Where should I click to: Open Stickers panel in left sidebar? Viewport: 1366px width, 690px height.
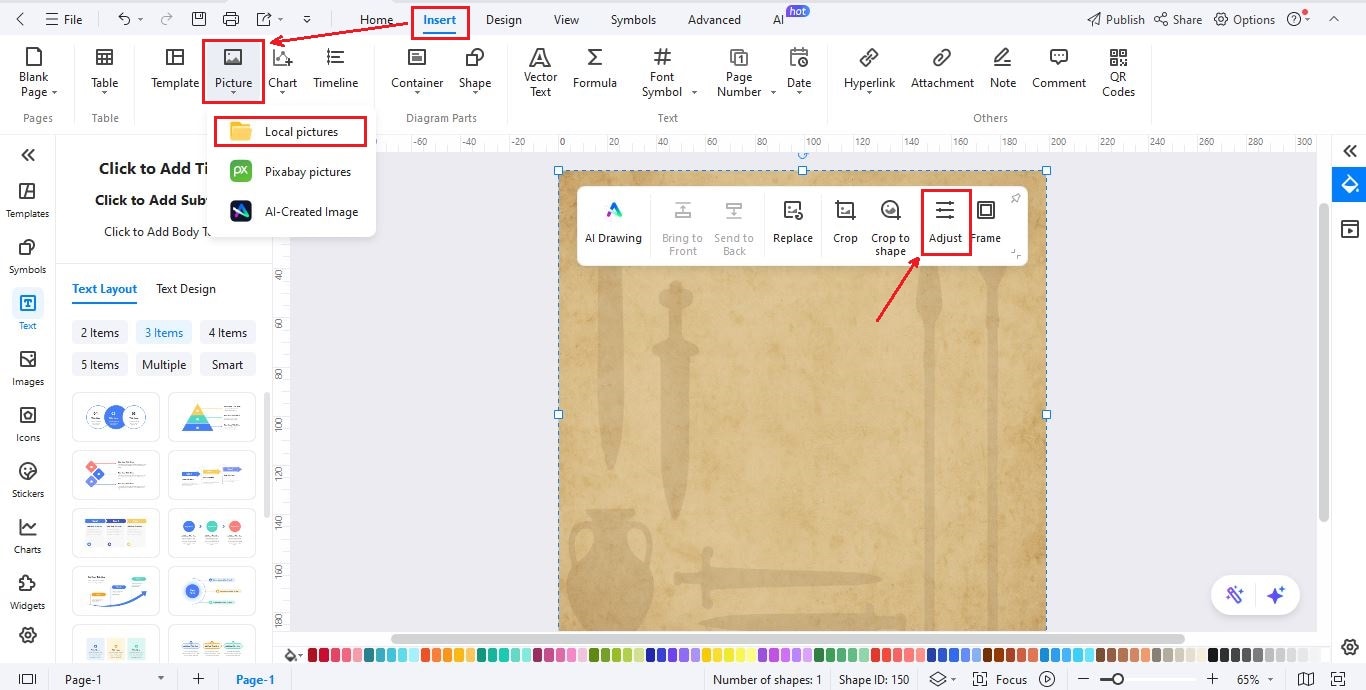[27, 479]
